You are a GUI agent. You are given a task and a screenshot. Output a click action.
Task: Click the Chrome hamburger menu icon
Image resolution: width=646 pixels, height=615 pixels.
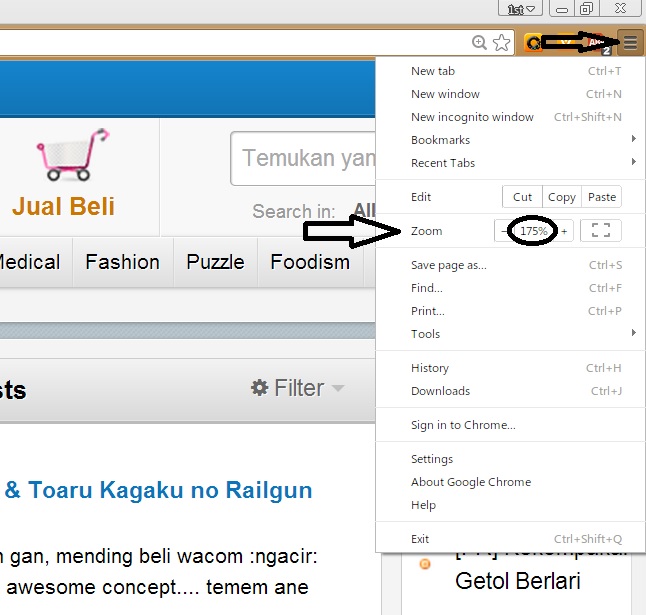[630, 42]
